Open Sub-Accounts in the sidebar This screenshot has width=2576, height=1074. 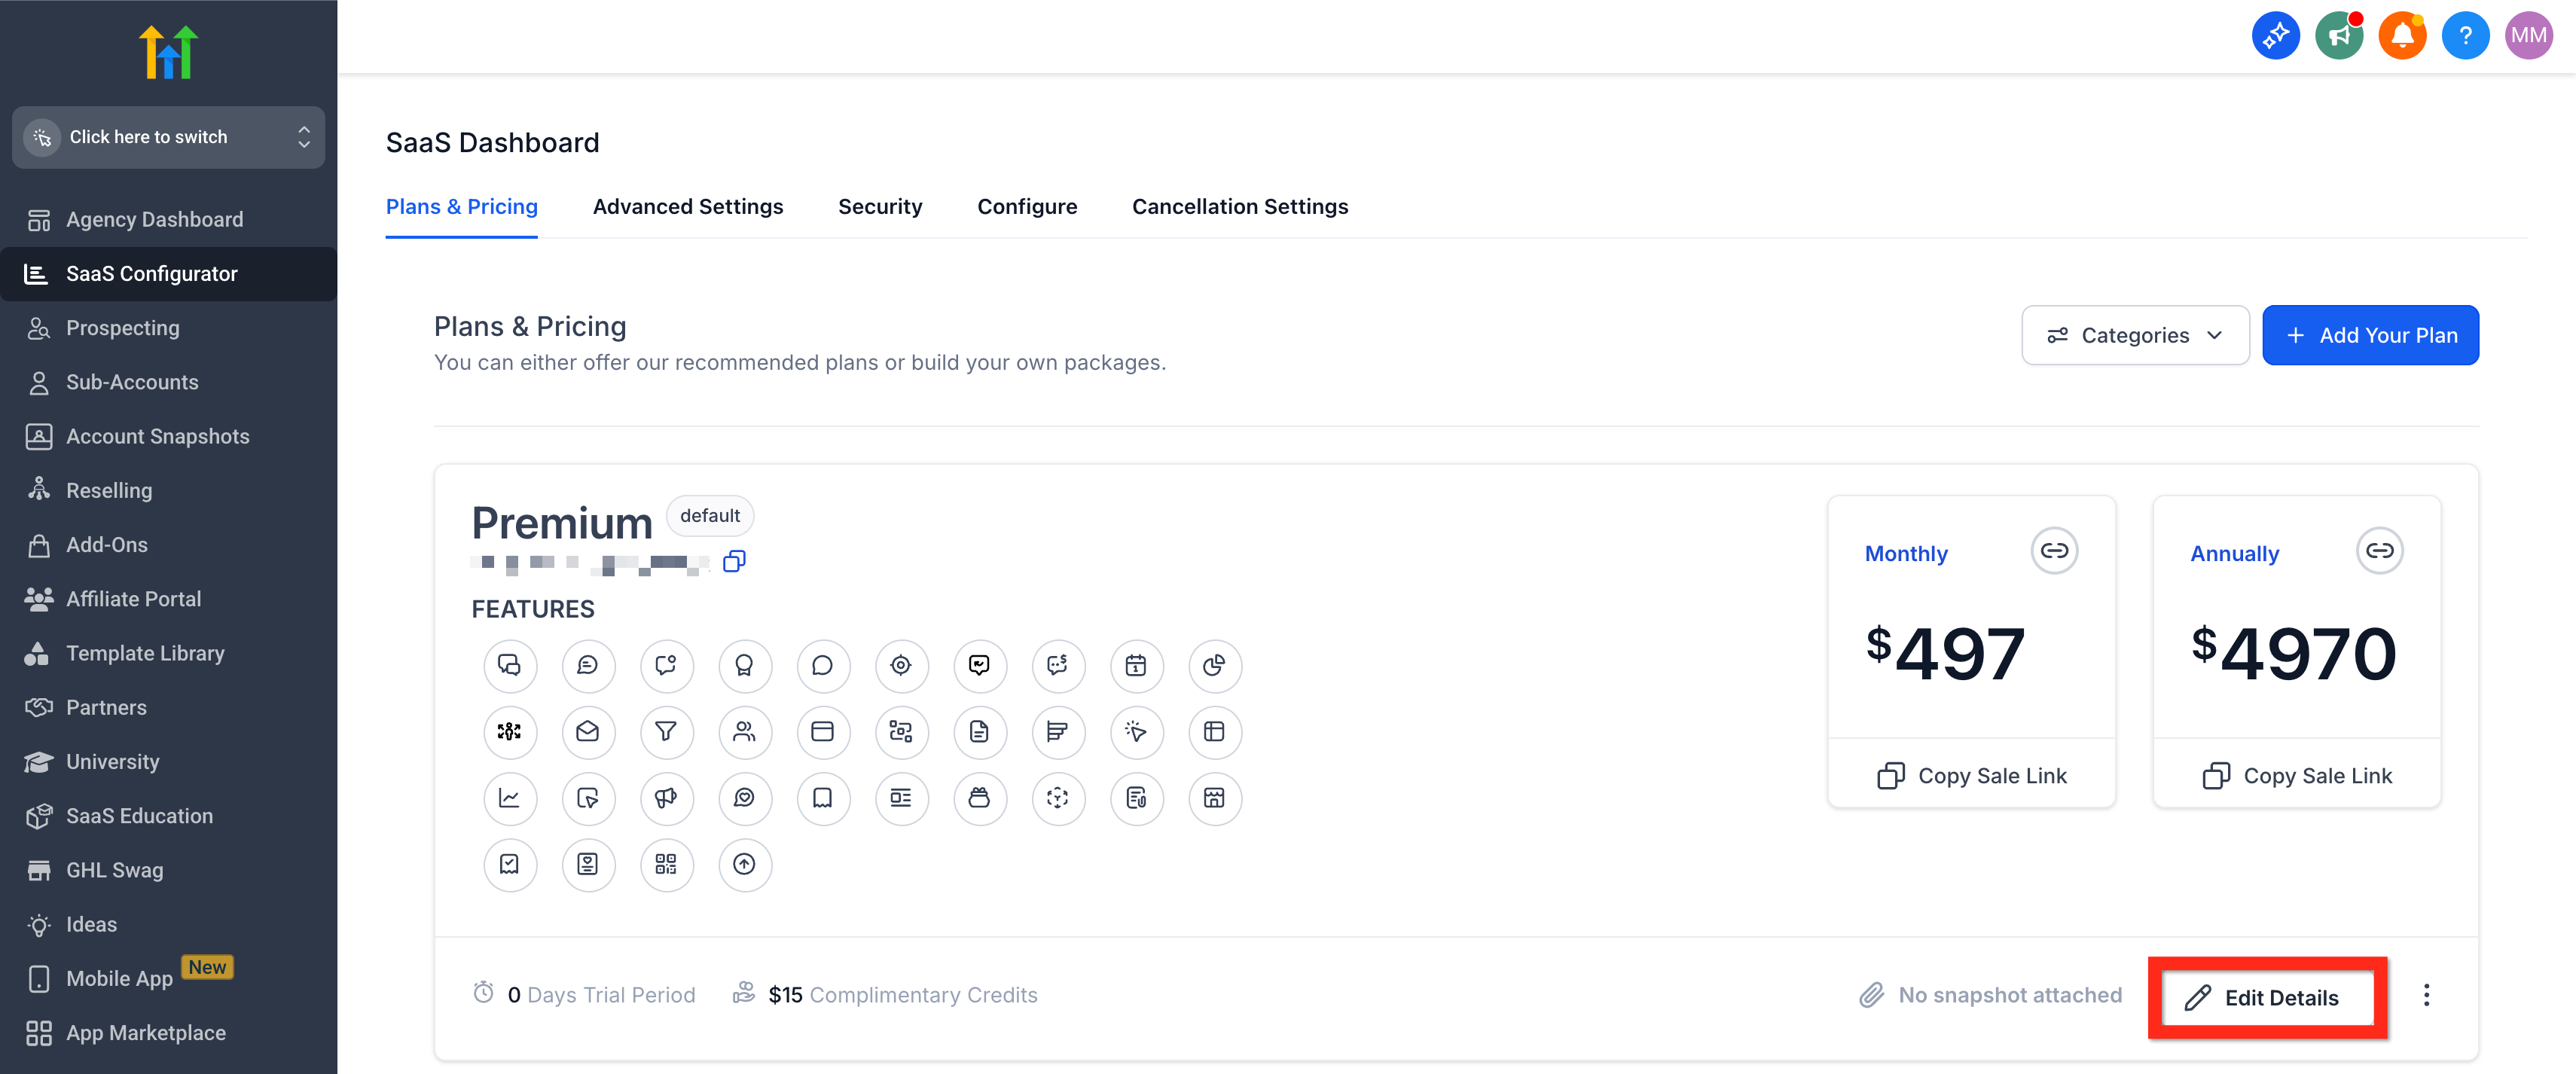coord(132,382)
